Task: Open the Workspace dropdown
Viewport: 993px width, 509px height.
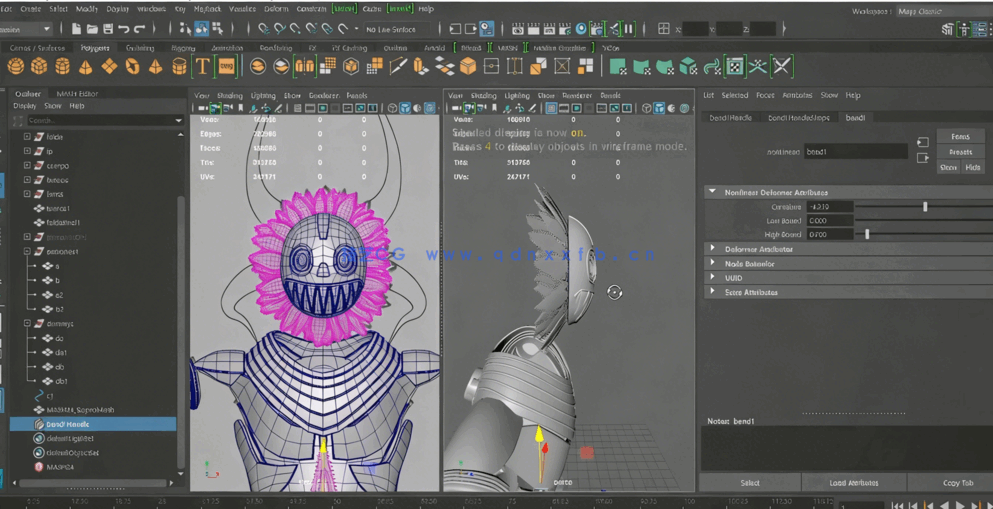Action: pos(920,11)
